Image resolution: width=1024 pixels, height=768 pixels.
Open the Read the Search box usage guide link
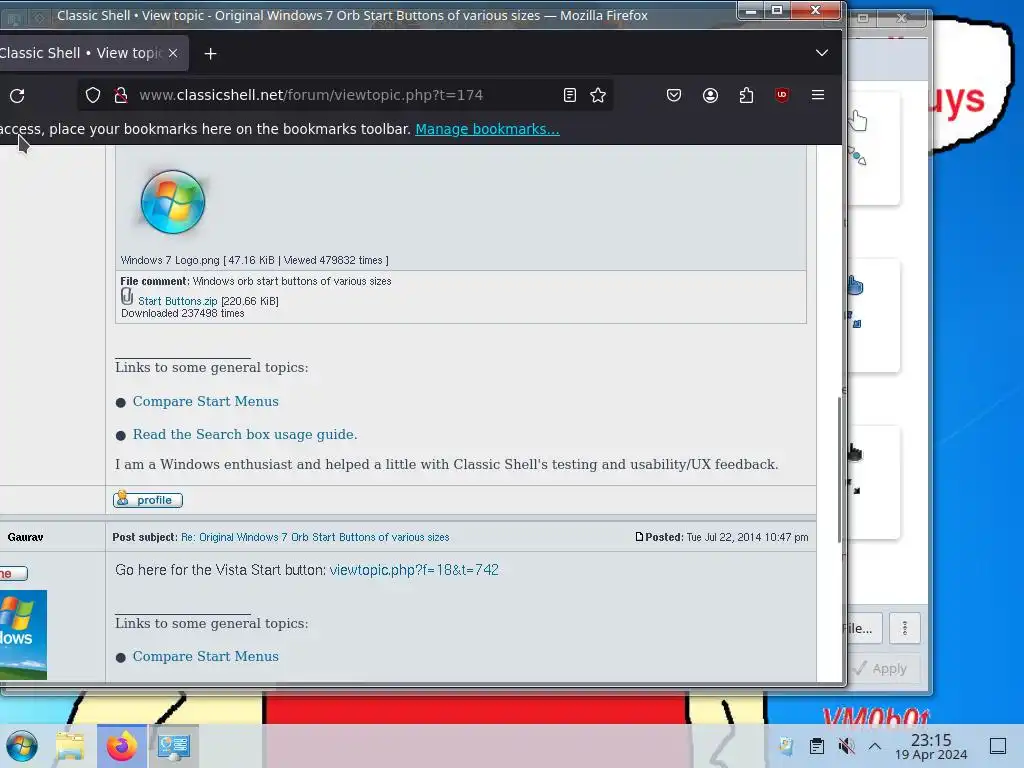tap(245, 434)
